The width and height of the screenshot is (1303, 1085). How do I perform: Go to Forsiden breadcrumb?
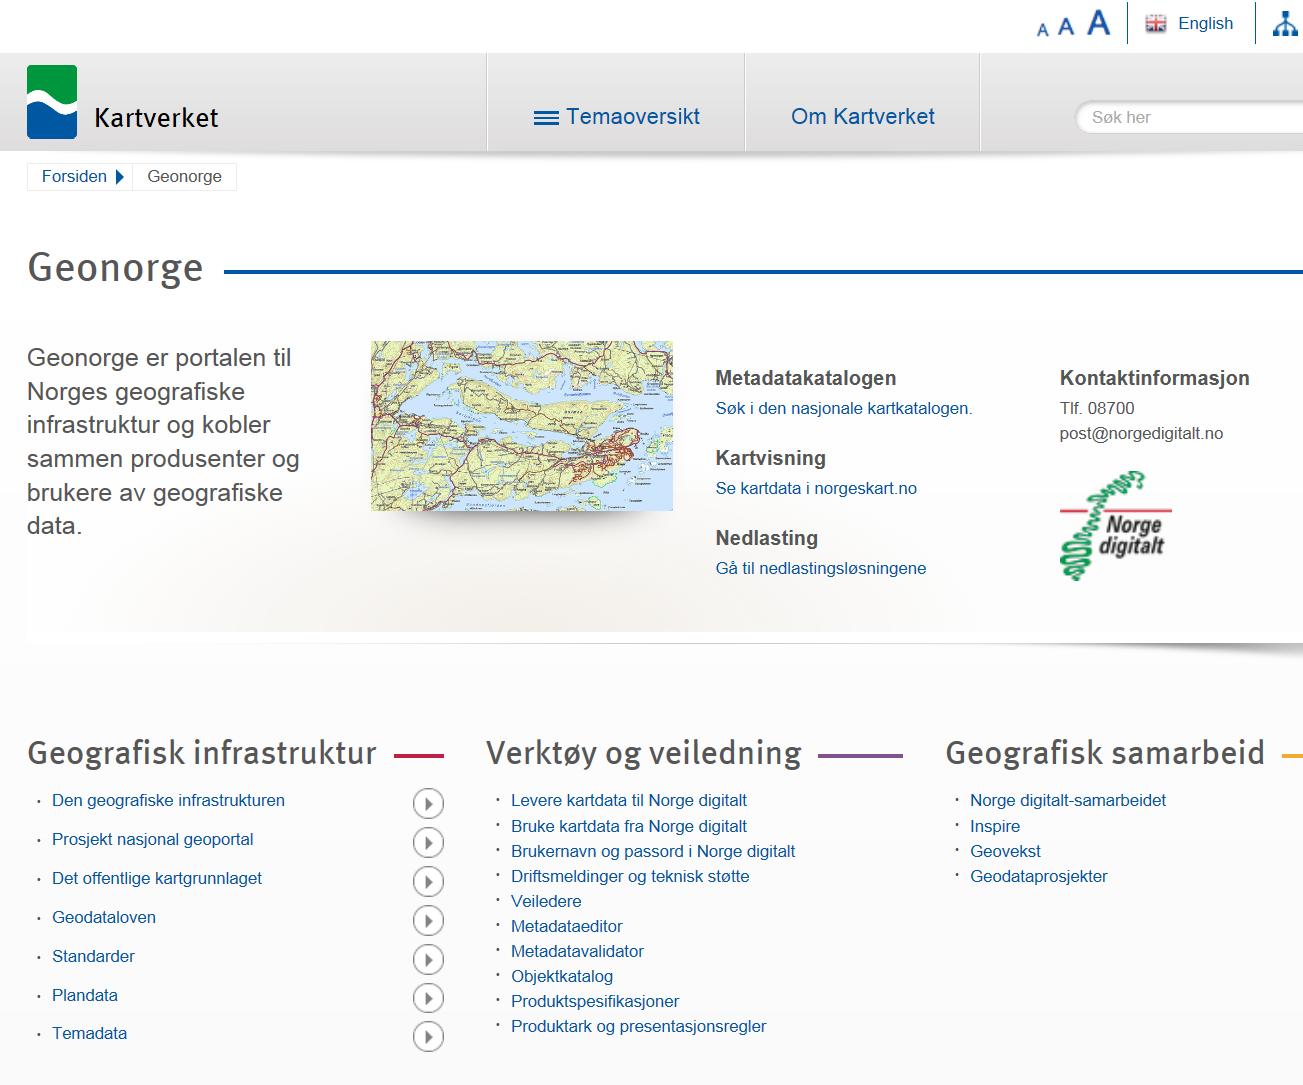[x=74, y=176]
